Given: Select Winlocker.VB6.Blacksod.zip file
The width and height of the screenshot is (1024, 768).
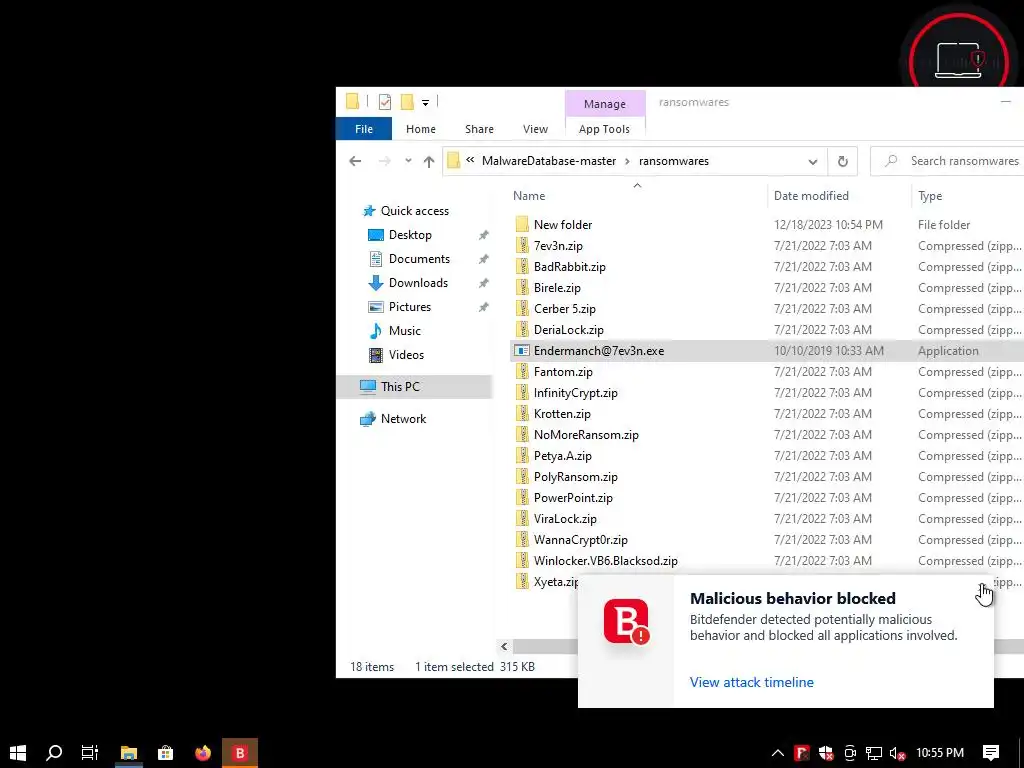Looking at the screenshot, I should [x=605, y=561].
